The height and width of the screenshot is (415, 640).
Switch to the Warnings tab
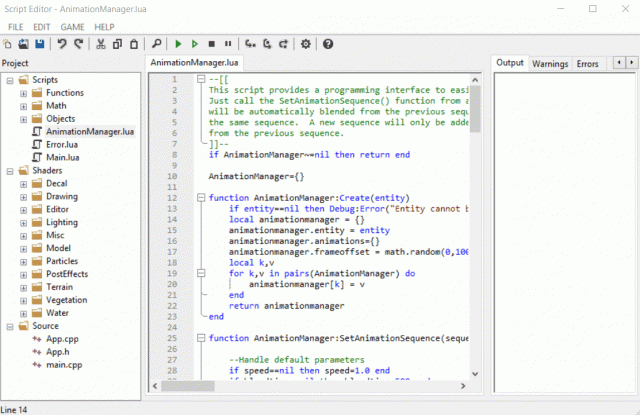[x=549, y=64]
